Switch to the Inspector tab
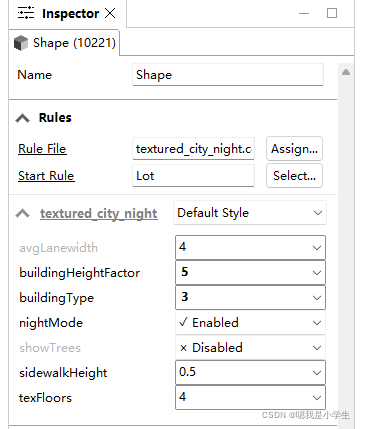The height and width of the screenshot is (429, 365). (x=68, y=13)
